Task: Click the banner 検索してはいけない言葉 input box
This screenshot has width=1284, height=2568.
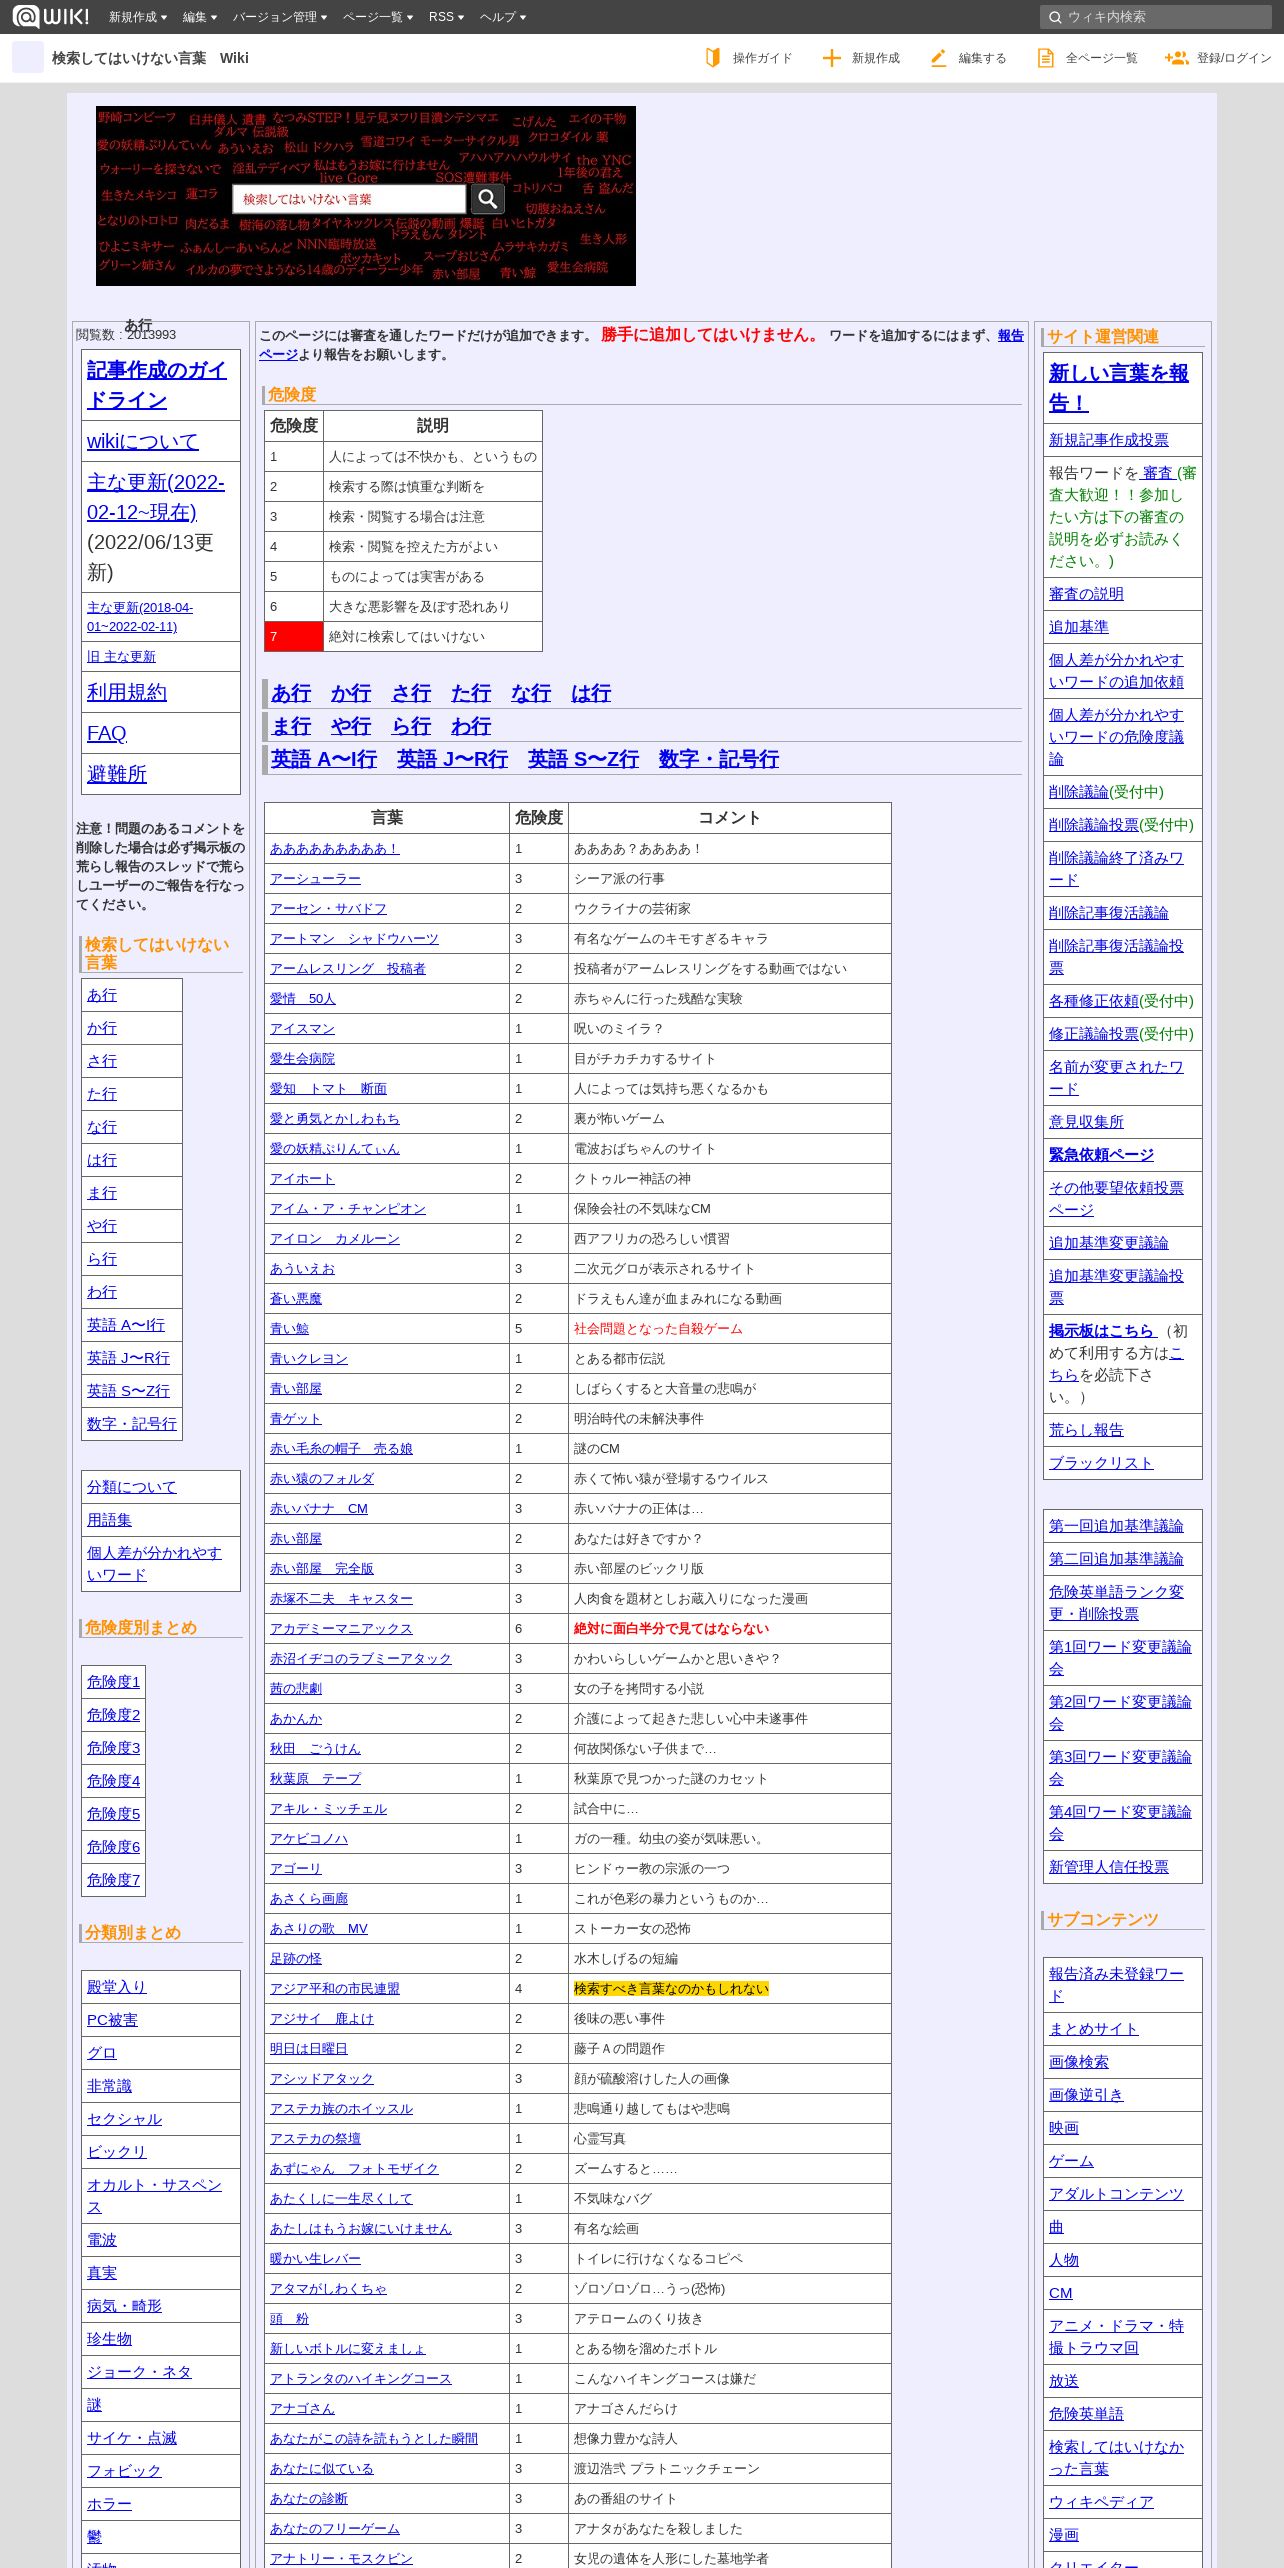Action: pos(349,199)
